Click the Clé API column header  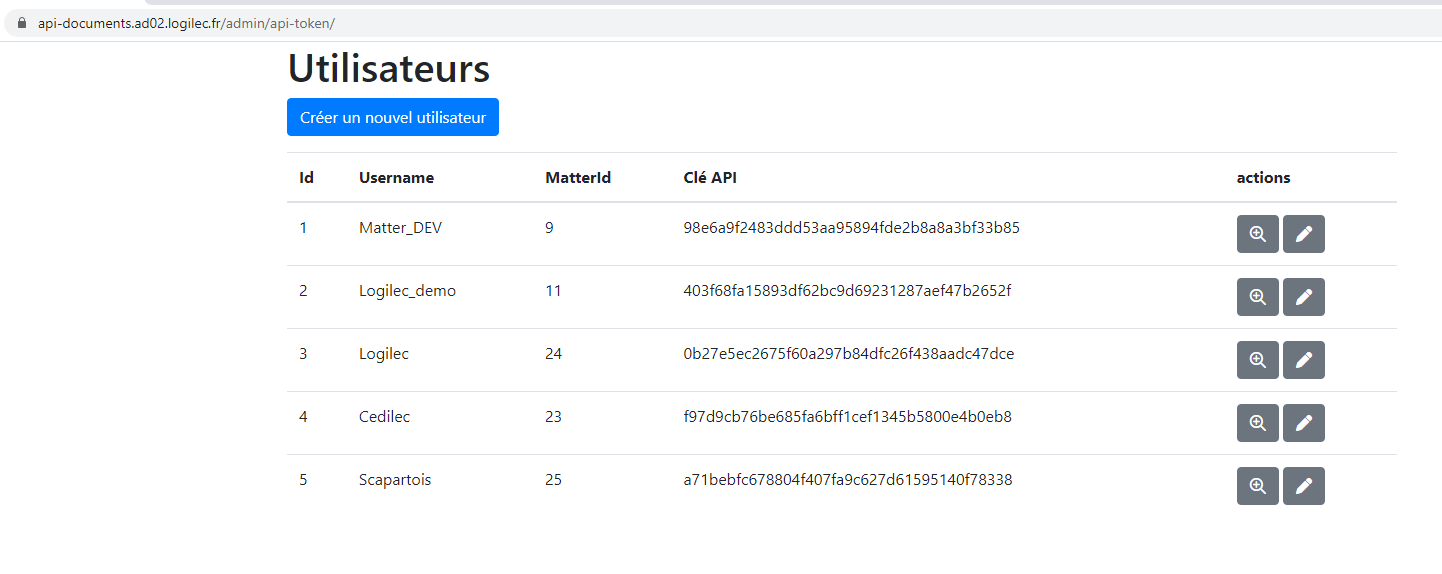(710, 178)
